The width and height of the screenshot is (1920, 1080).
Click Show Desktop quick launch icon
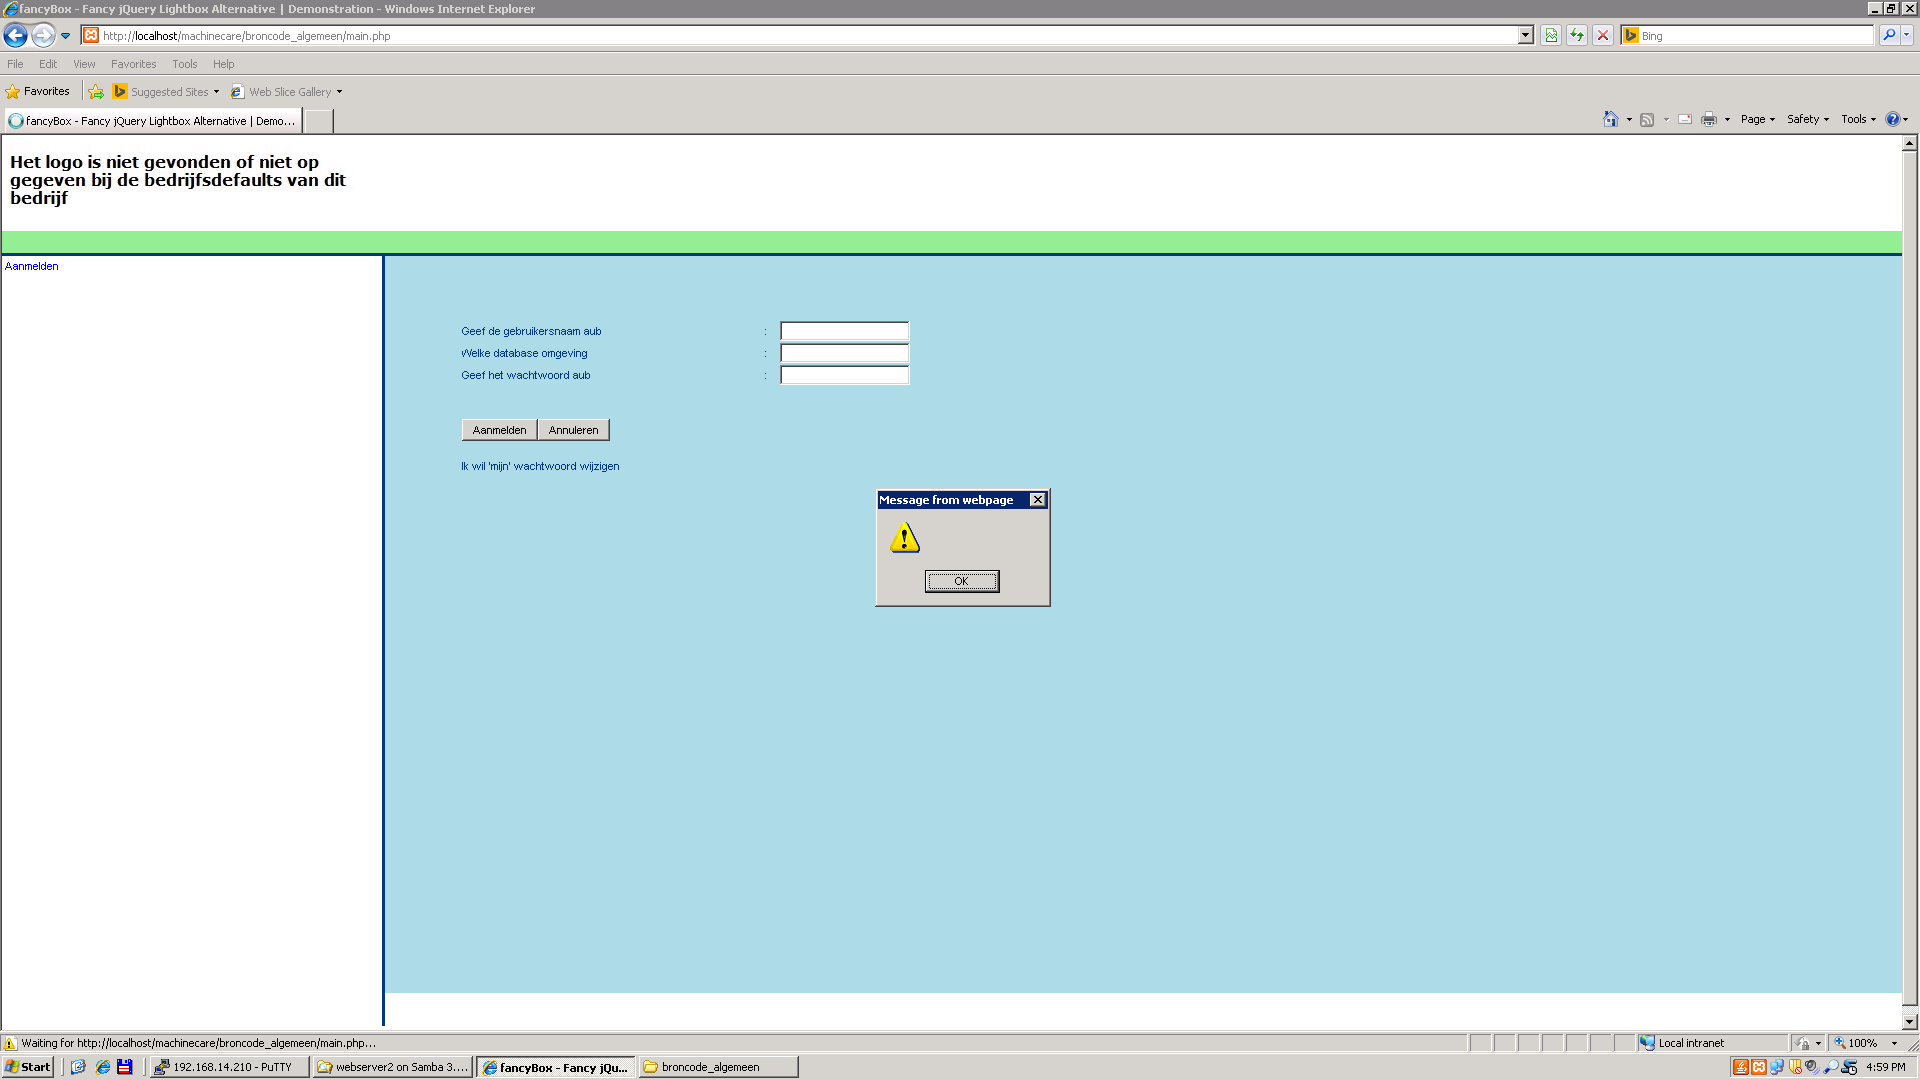click(78, 1067)
